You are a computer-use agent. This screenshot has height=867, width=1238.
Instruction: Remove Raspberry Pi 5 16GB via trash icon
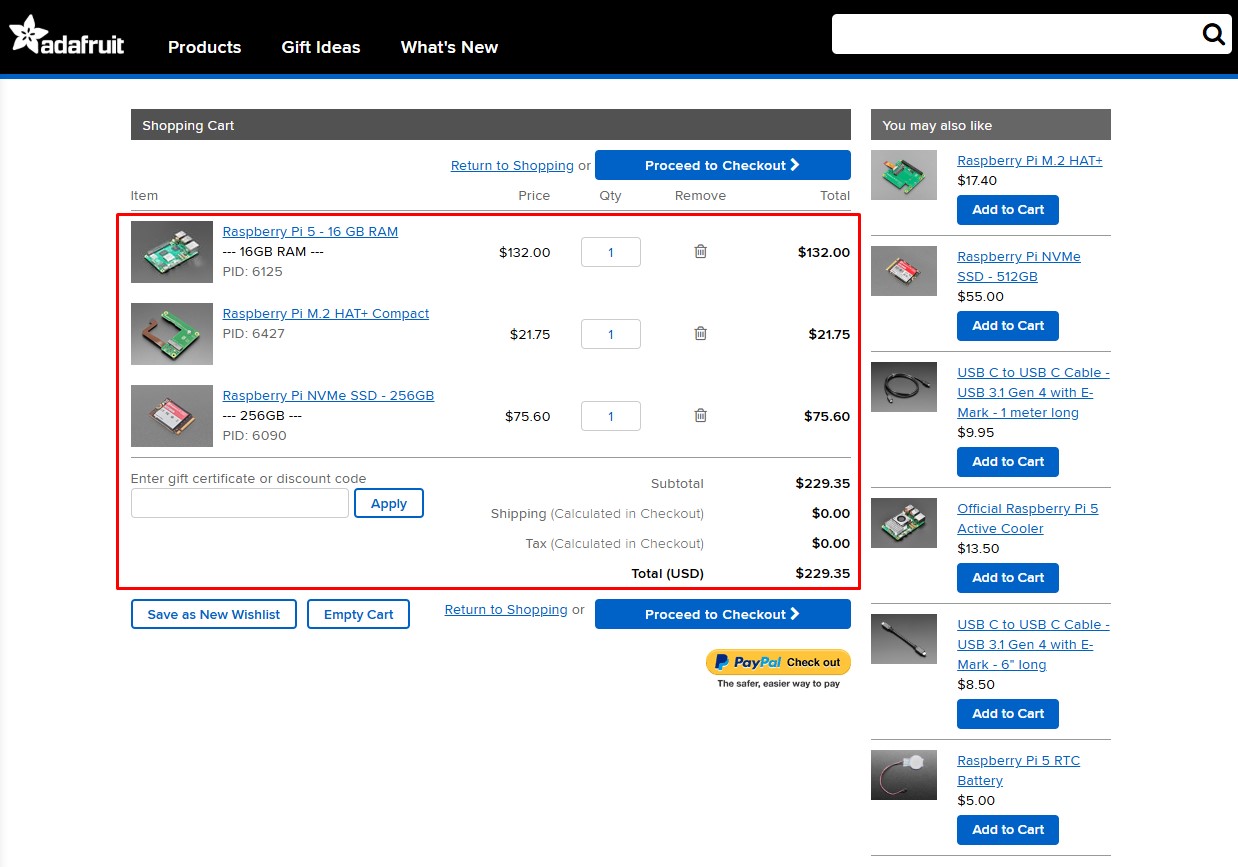point(700,252)
